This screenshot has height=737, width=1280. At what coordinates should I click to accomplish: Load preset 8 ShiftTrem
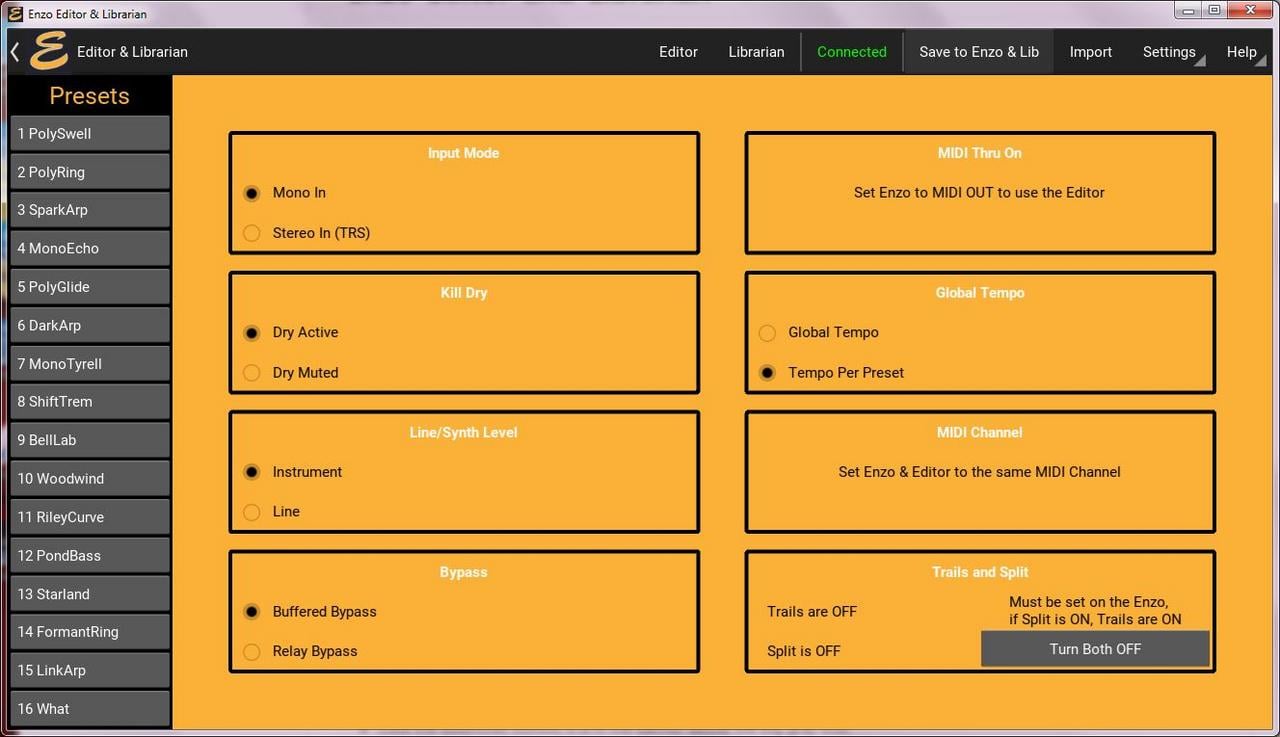[90, 402]
